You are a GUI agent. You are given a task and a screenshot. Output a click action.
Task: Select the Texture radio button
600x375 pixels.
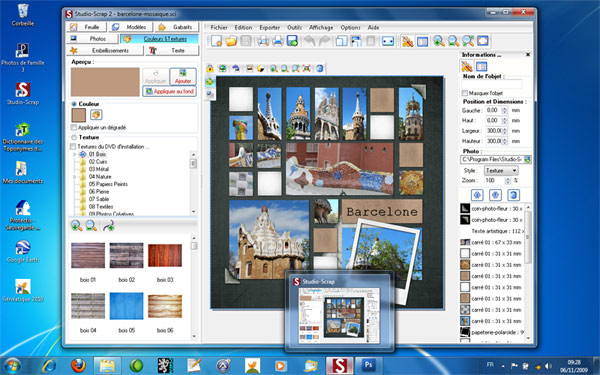[74, 137]
